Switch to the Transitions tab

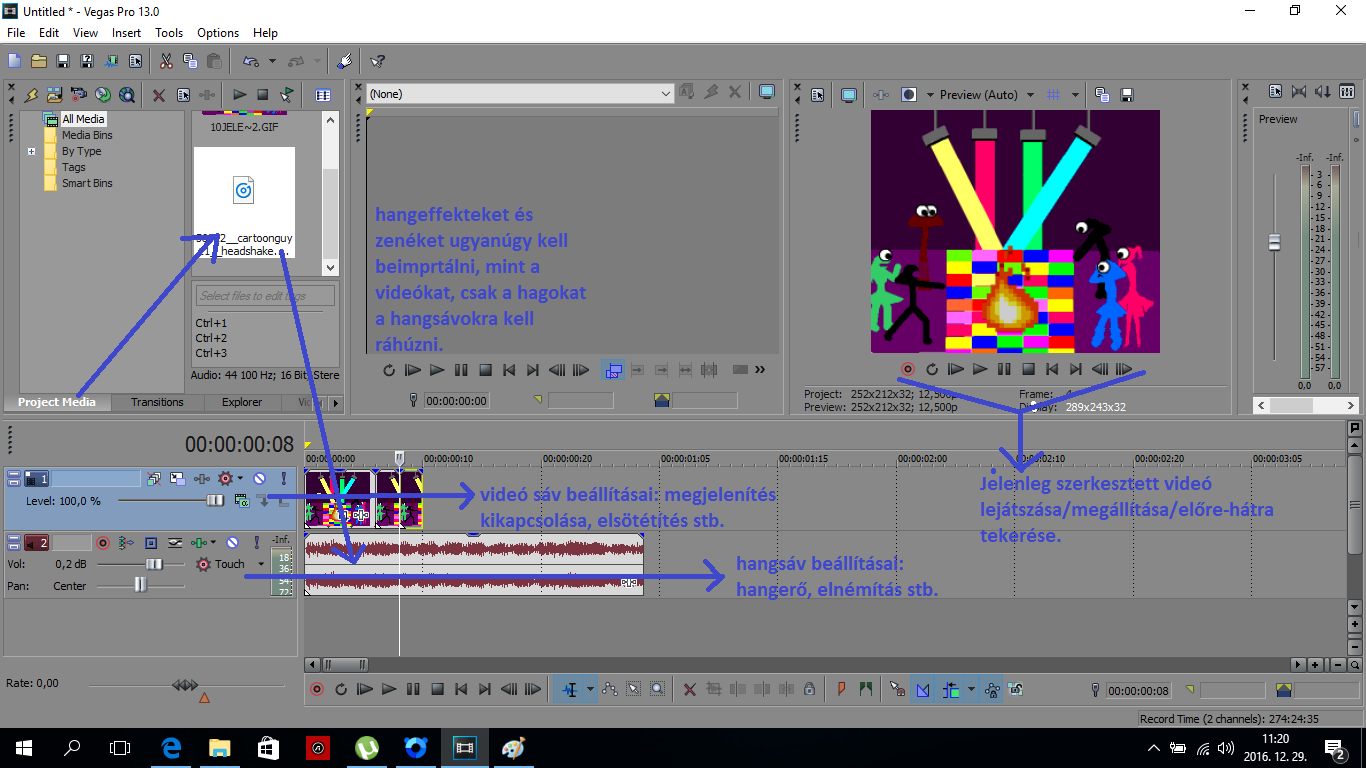click(x=157, y=402)
